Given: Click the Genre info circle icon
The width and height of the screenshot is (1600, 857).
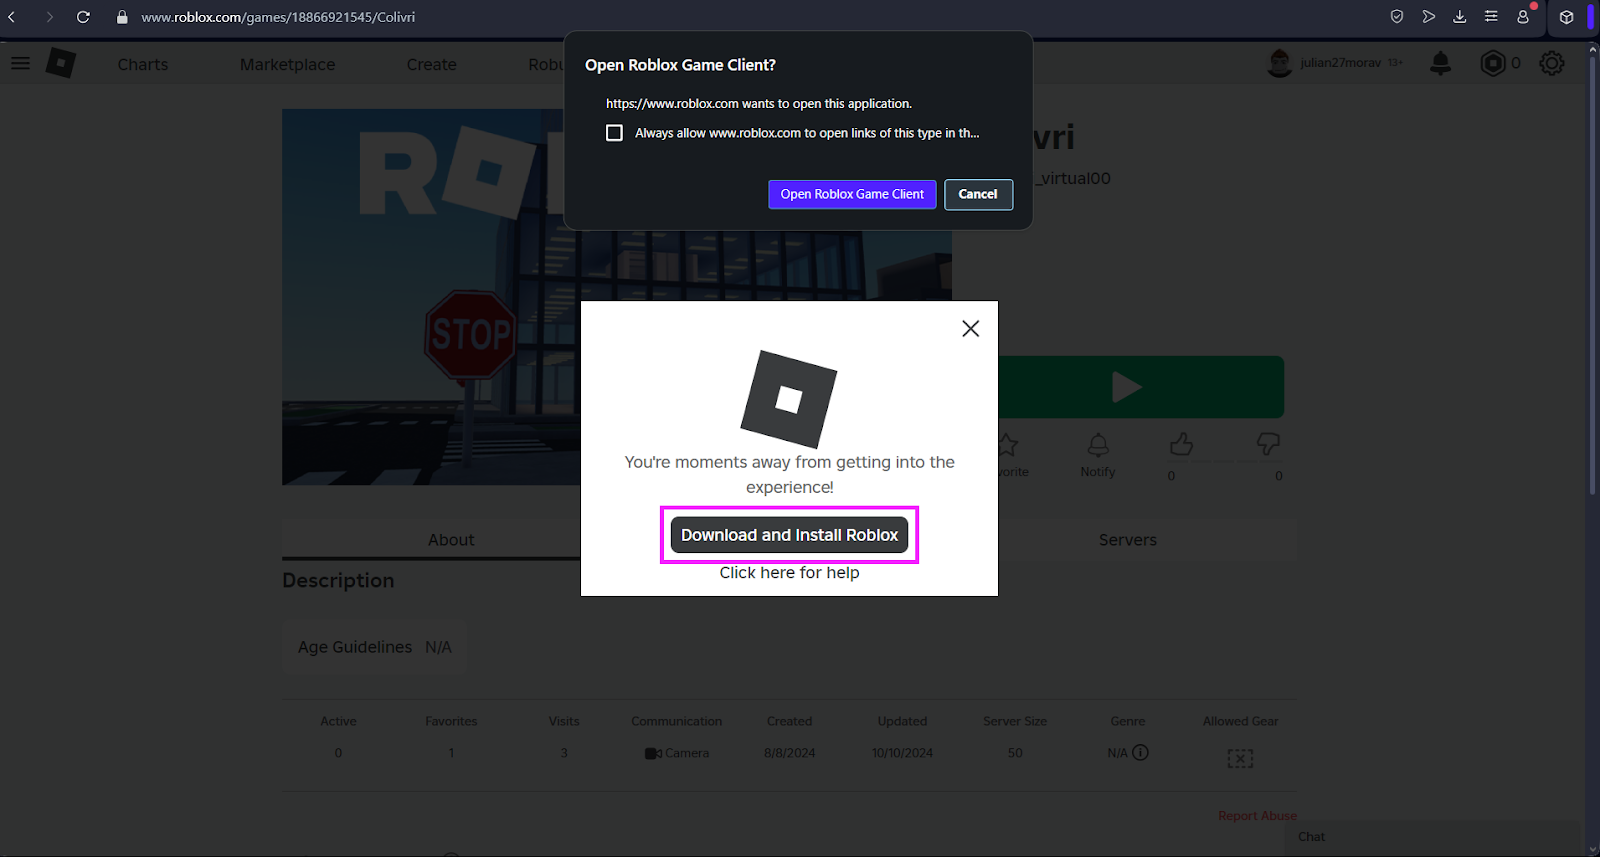Looking at the screenshot, I should pos(1140,752).
